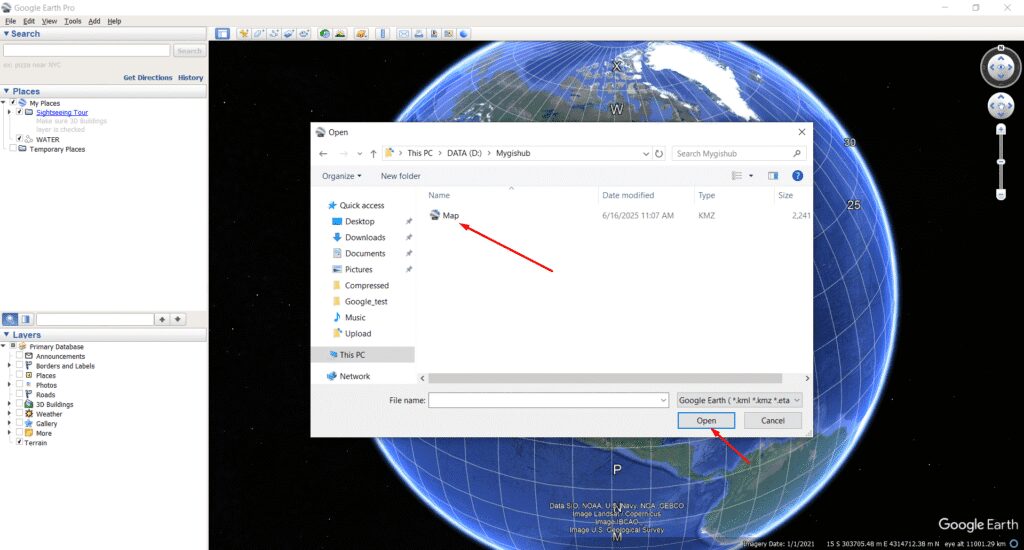Enable the 3D Buildings layer checkbox
Image resolution: width=1024 pixels, height=550 pixels.
20,404
